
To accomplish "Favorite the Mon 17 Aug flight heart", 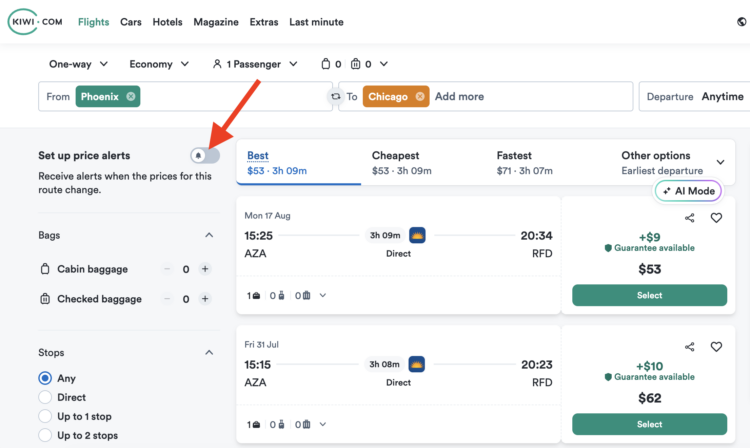I will point(716,218).
